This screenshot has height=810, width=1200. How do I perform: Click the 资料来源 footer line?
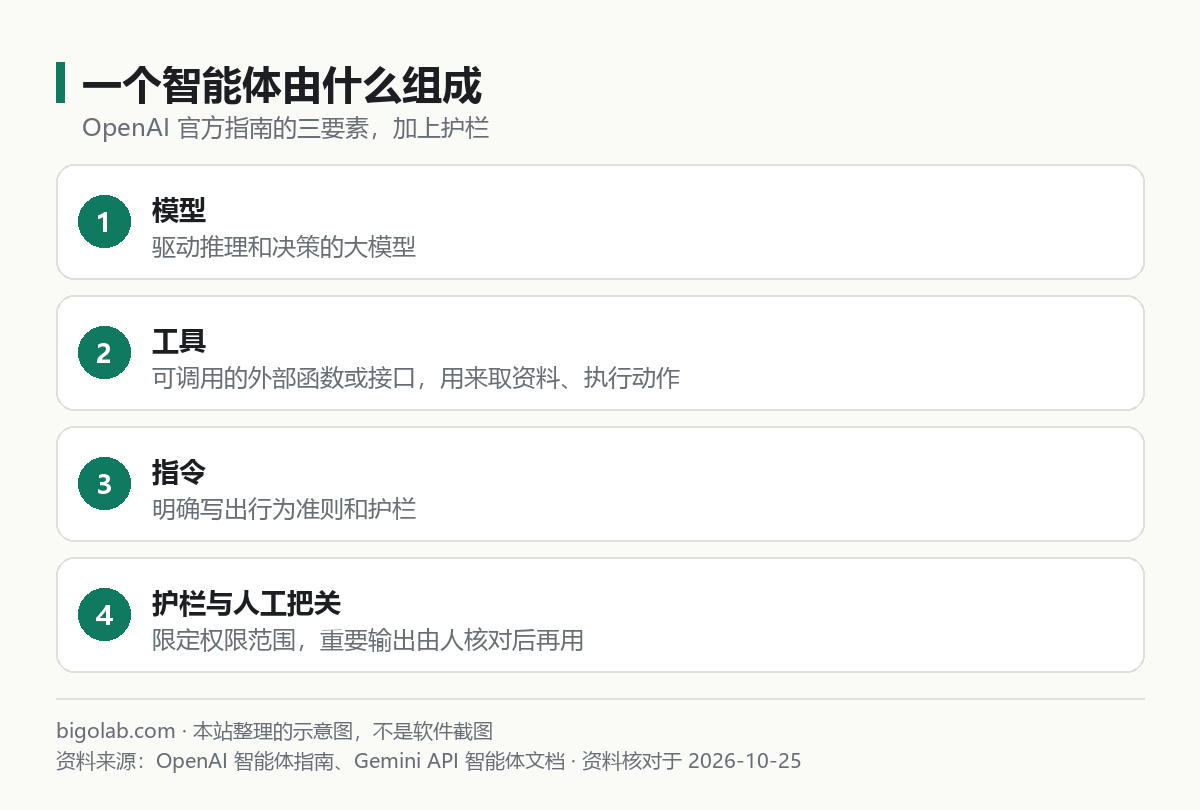[429, 760]
